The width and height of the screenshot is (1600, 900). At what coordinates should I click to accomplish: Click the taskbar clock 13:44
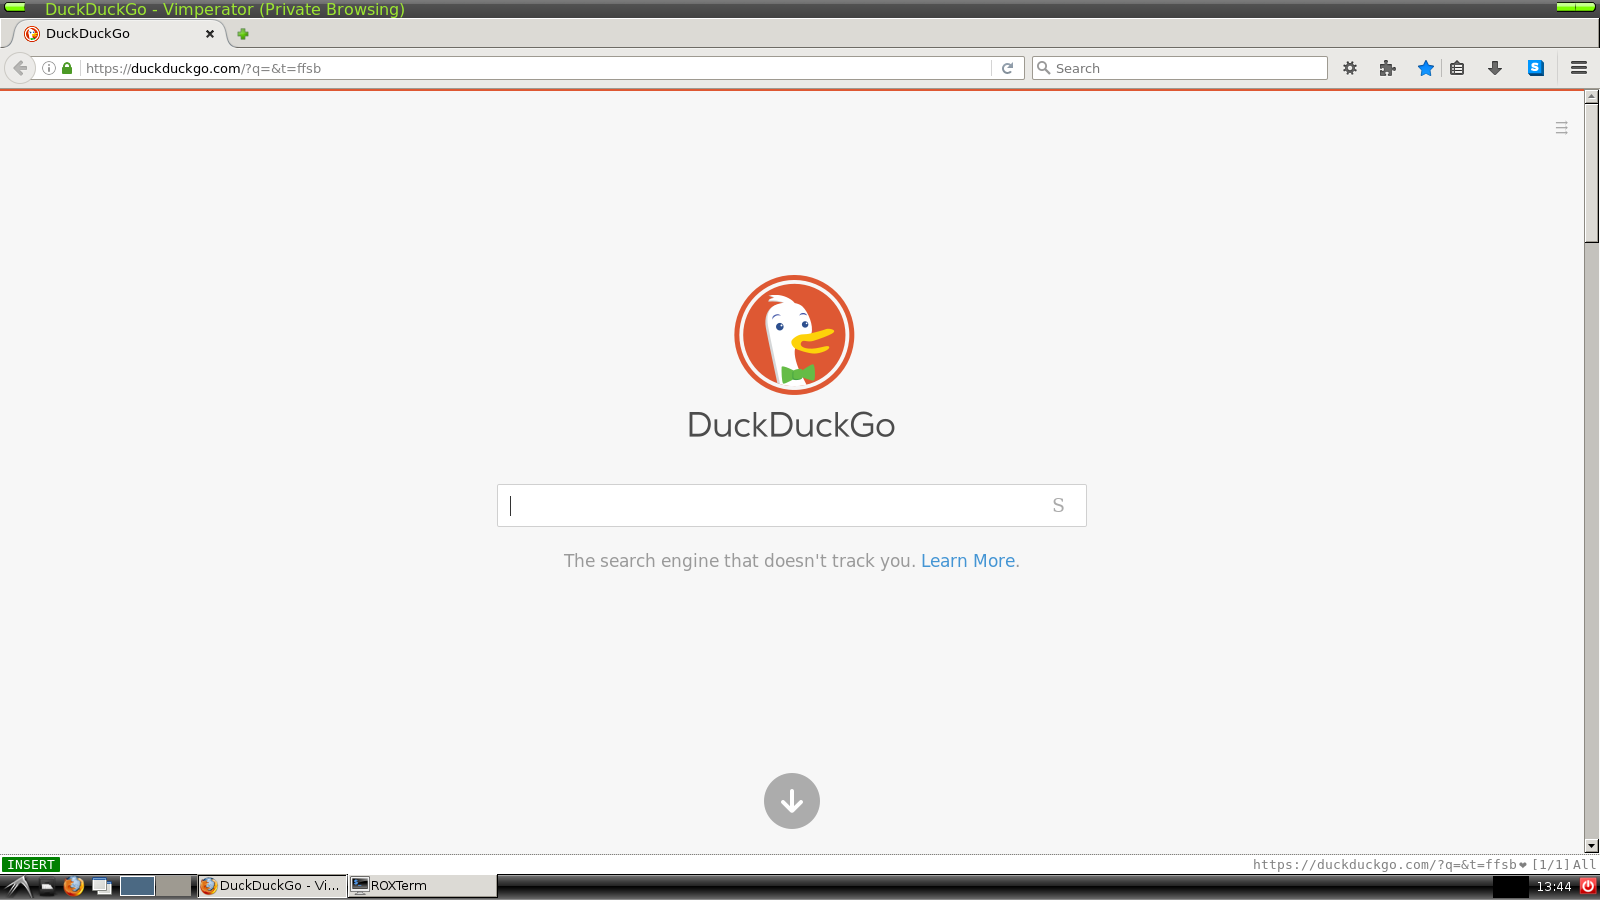point(1554,887)
